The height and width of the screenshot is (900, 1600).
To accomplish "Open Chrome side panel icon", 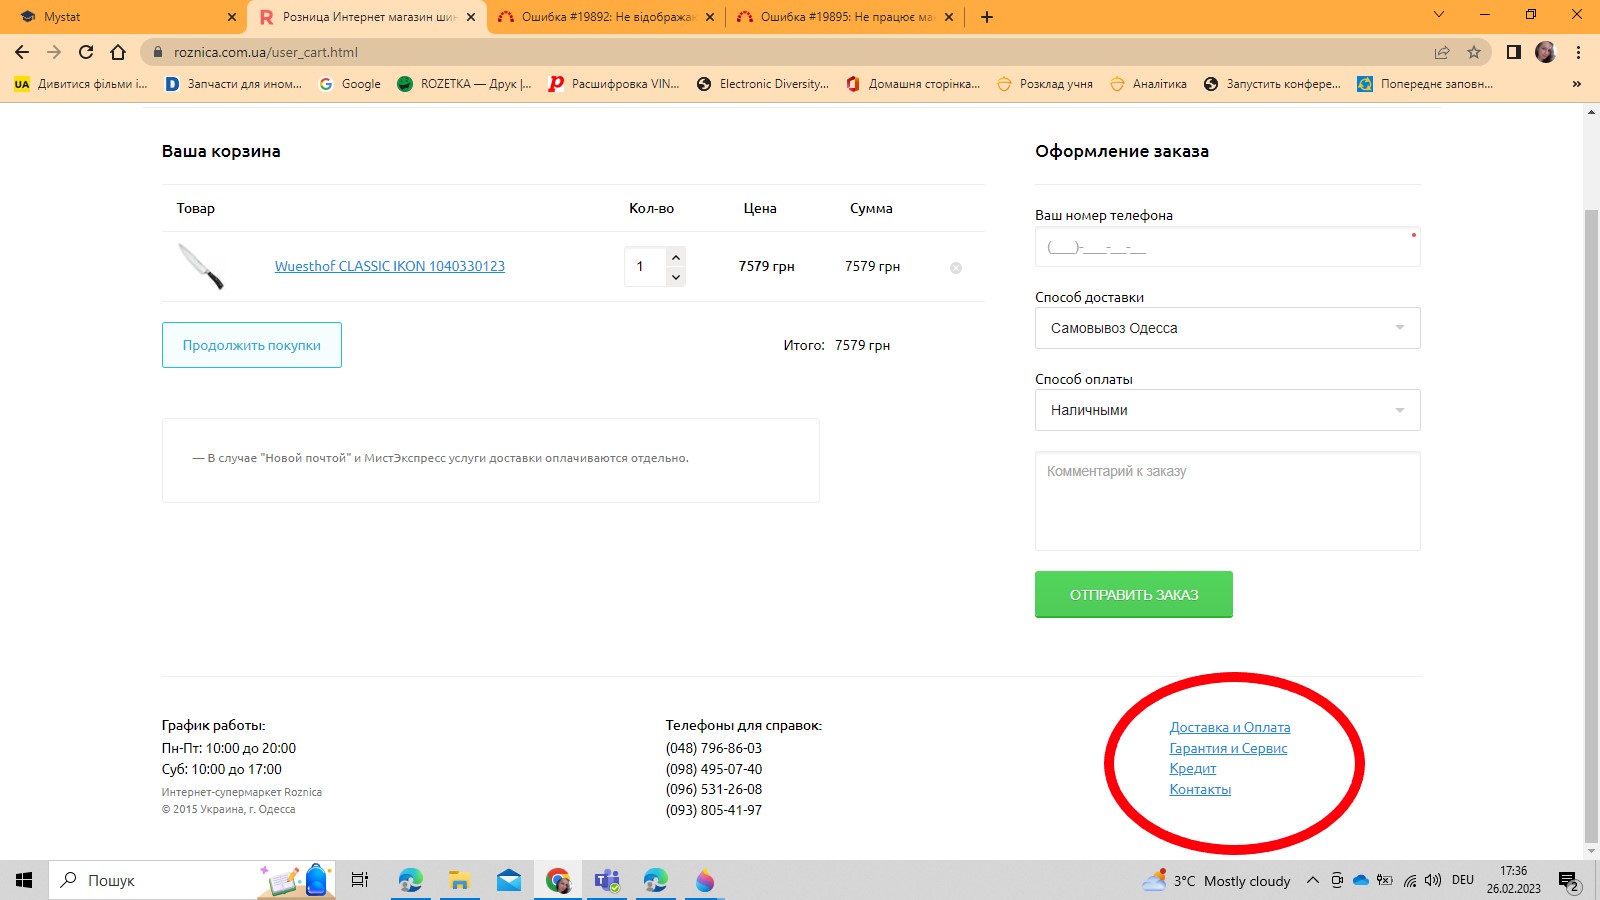I will tap(1513, 52).
